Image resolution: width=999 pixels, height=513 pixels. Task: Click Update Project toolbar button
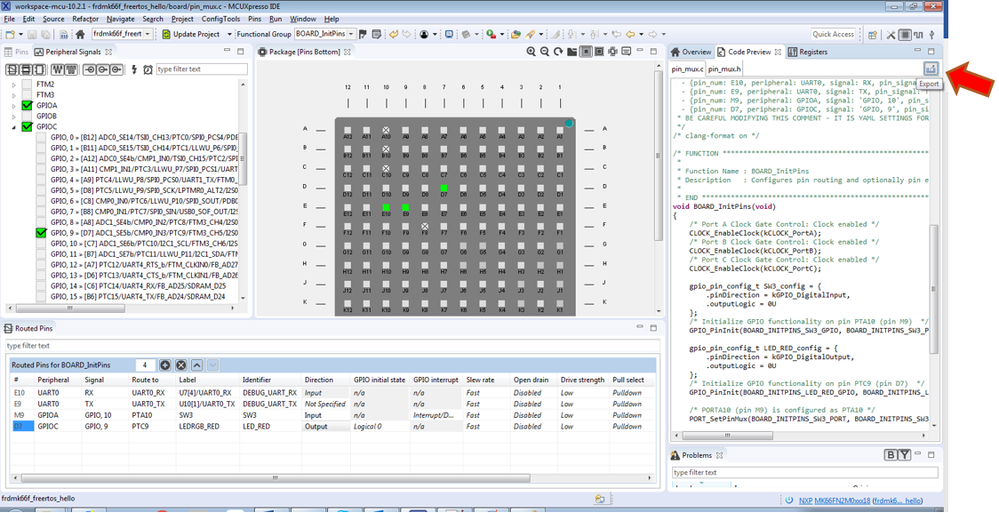tap(190, 34)
